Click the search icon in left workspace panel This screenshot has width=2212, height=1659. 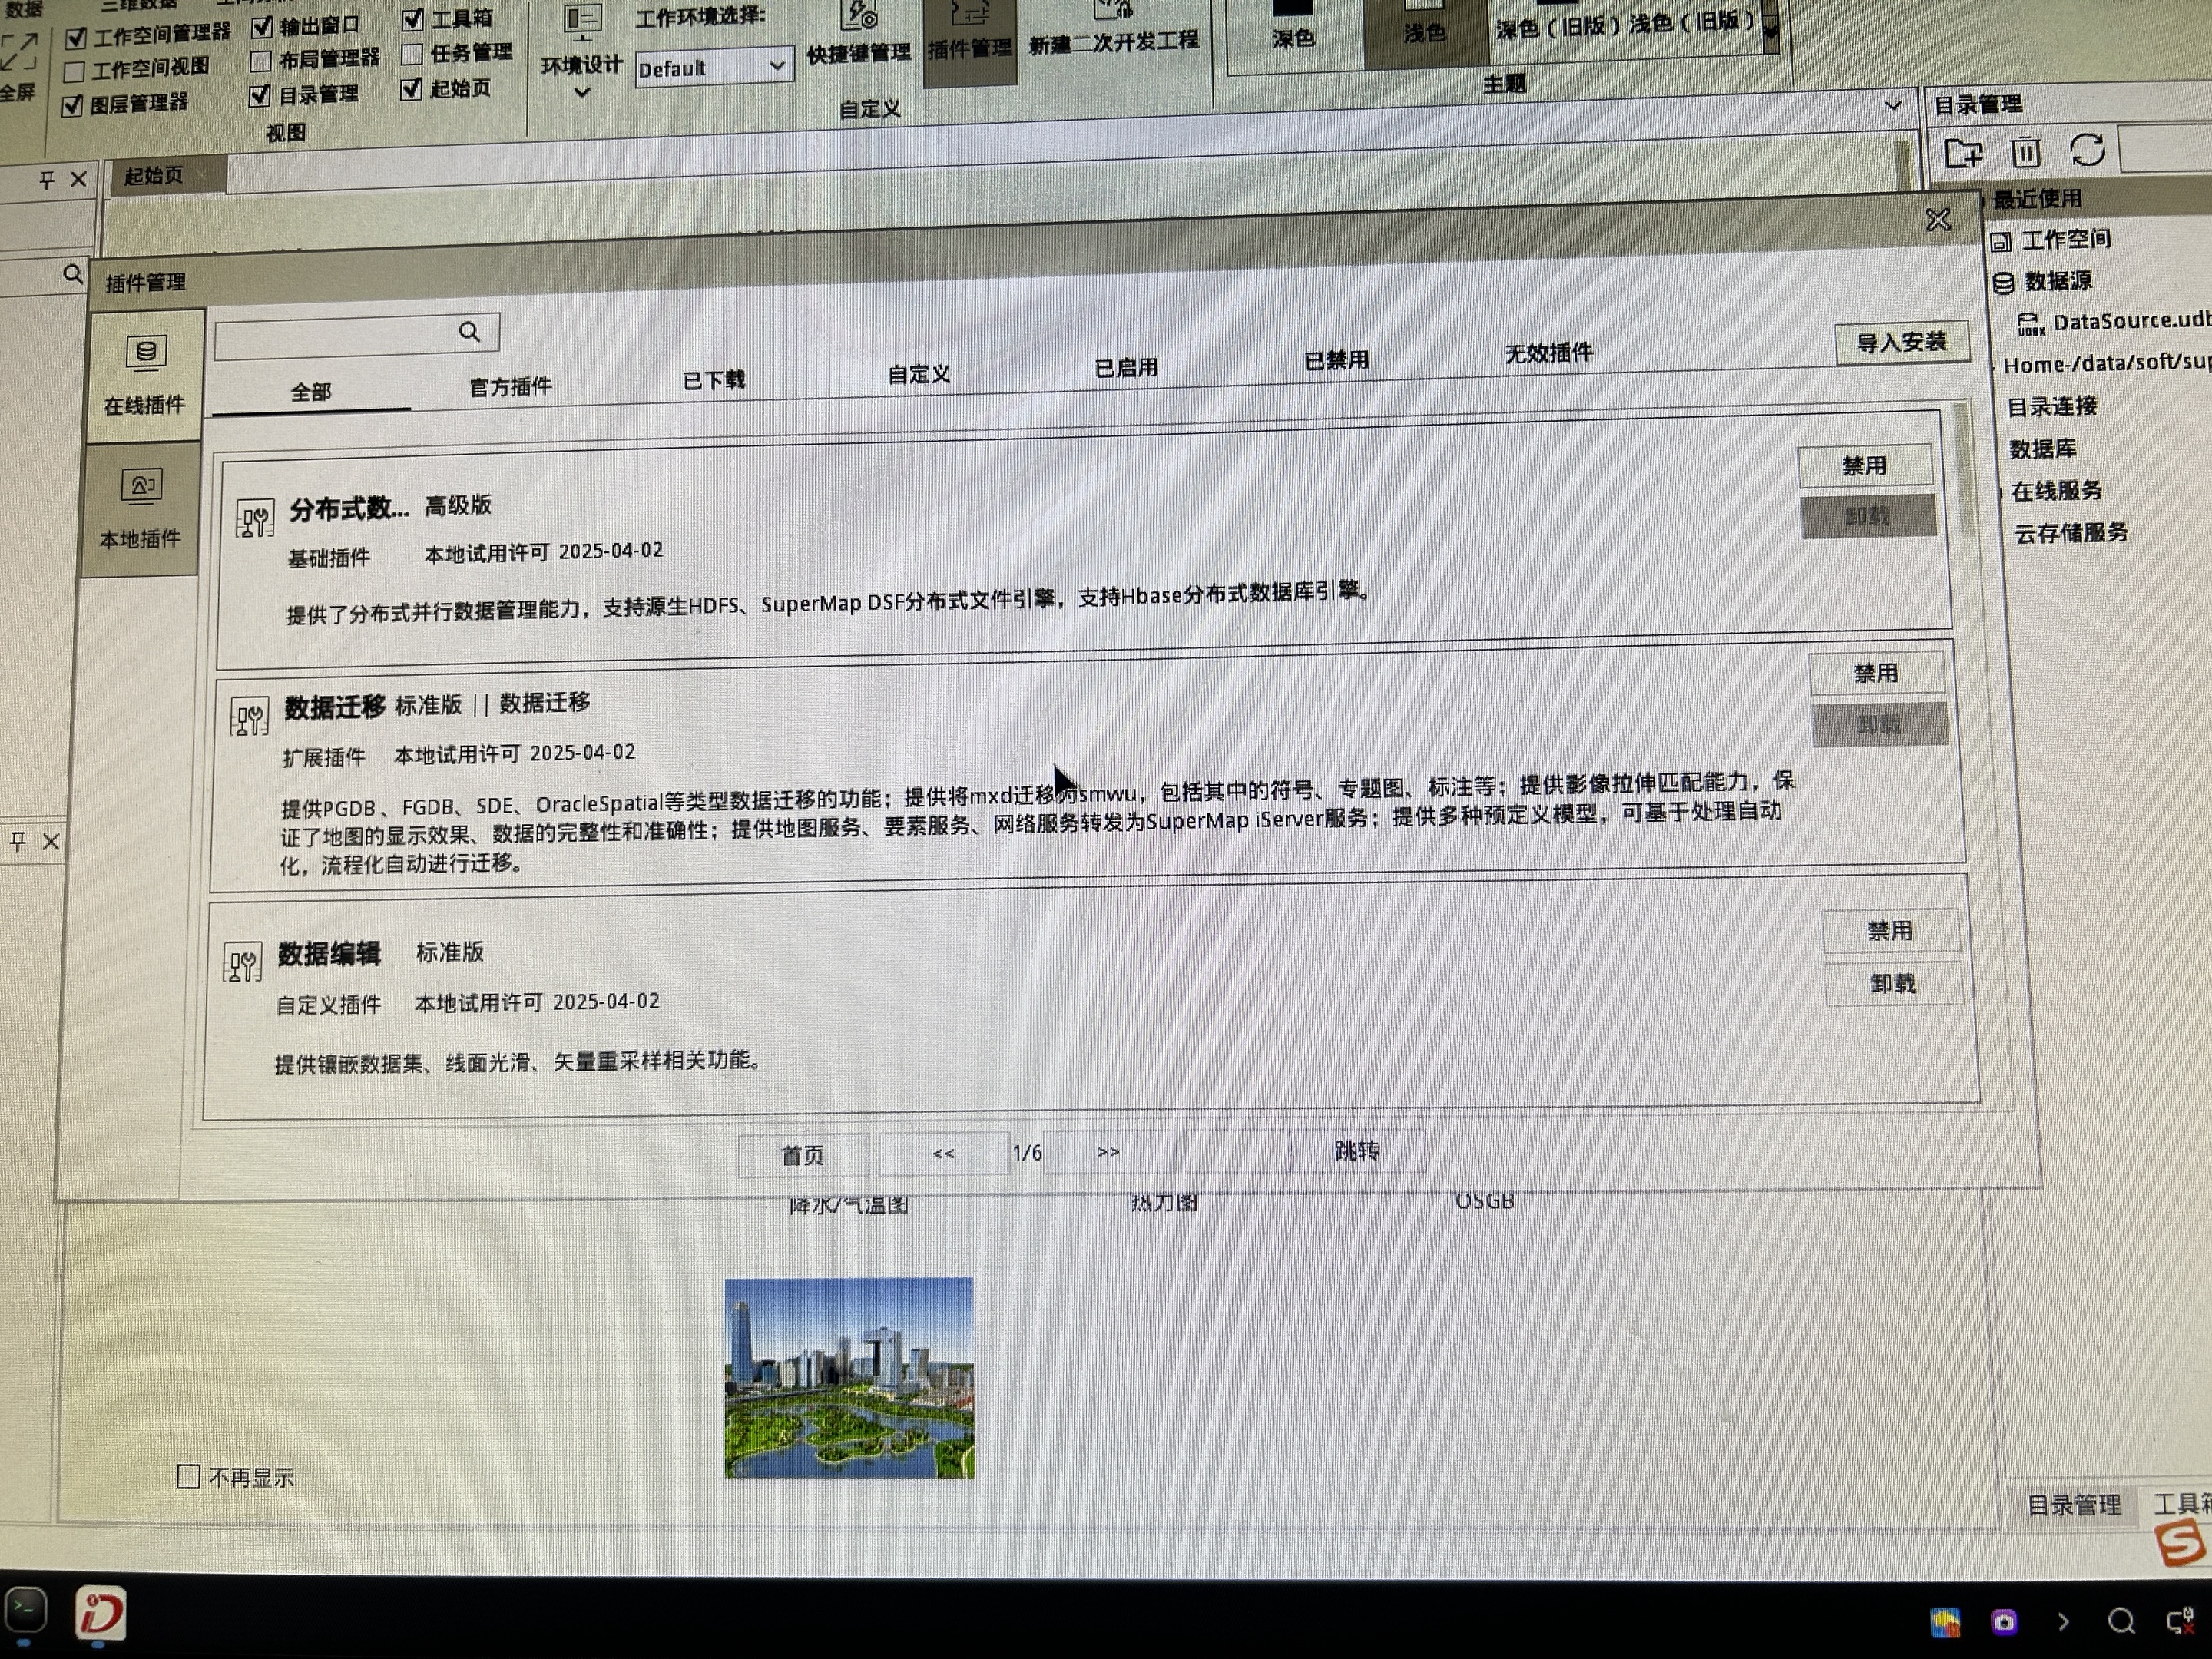[72, 274]
